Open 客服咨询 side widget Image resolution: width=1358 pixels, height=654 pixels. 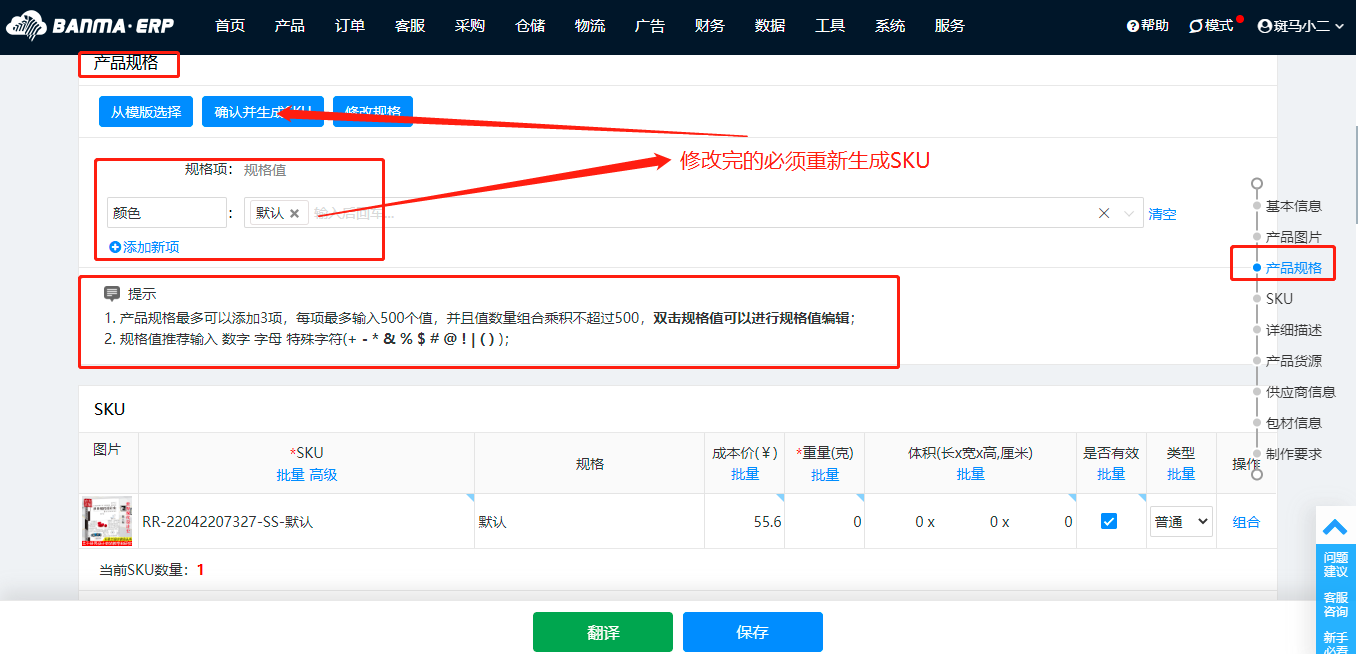1336,605
